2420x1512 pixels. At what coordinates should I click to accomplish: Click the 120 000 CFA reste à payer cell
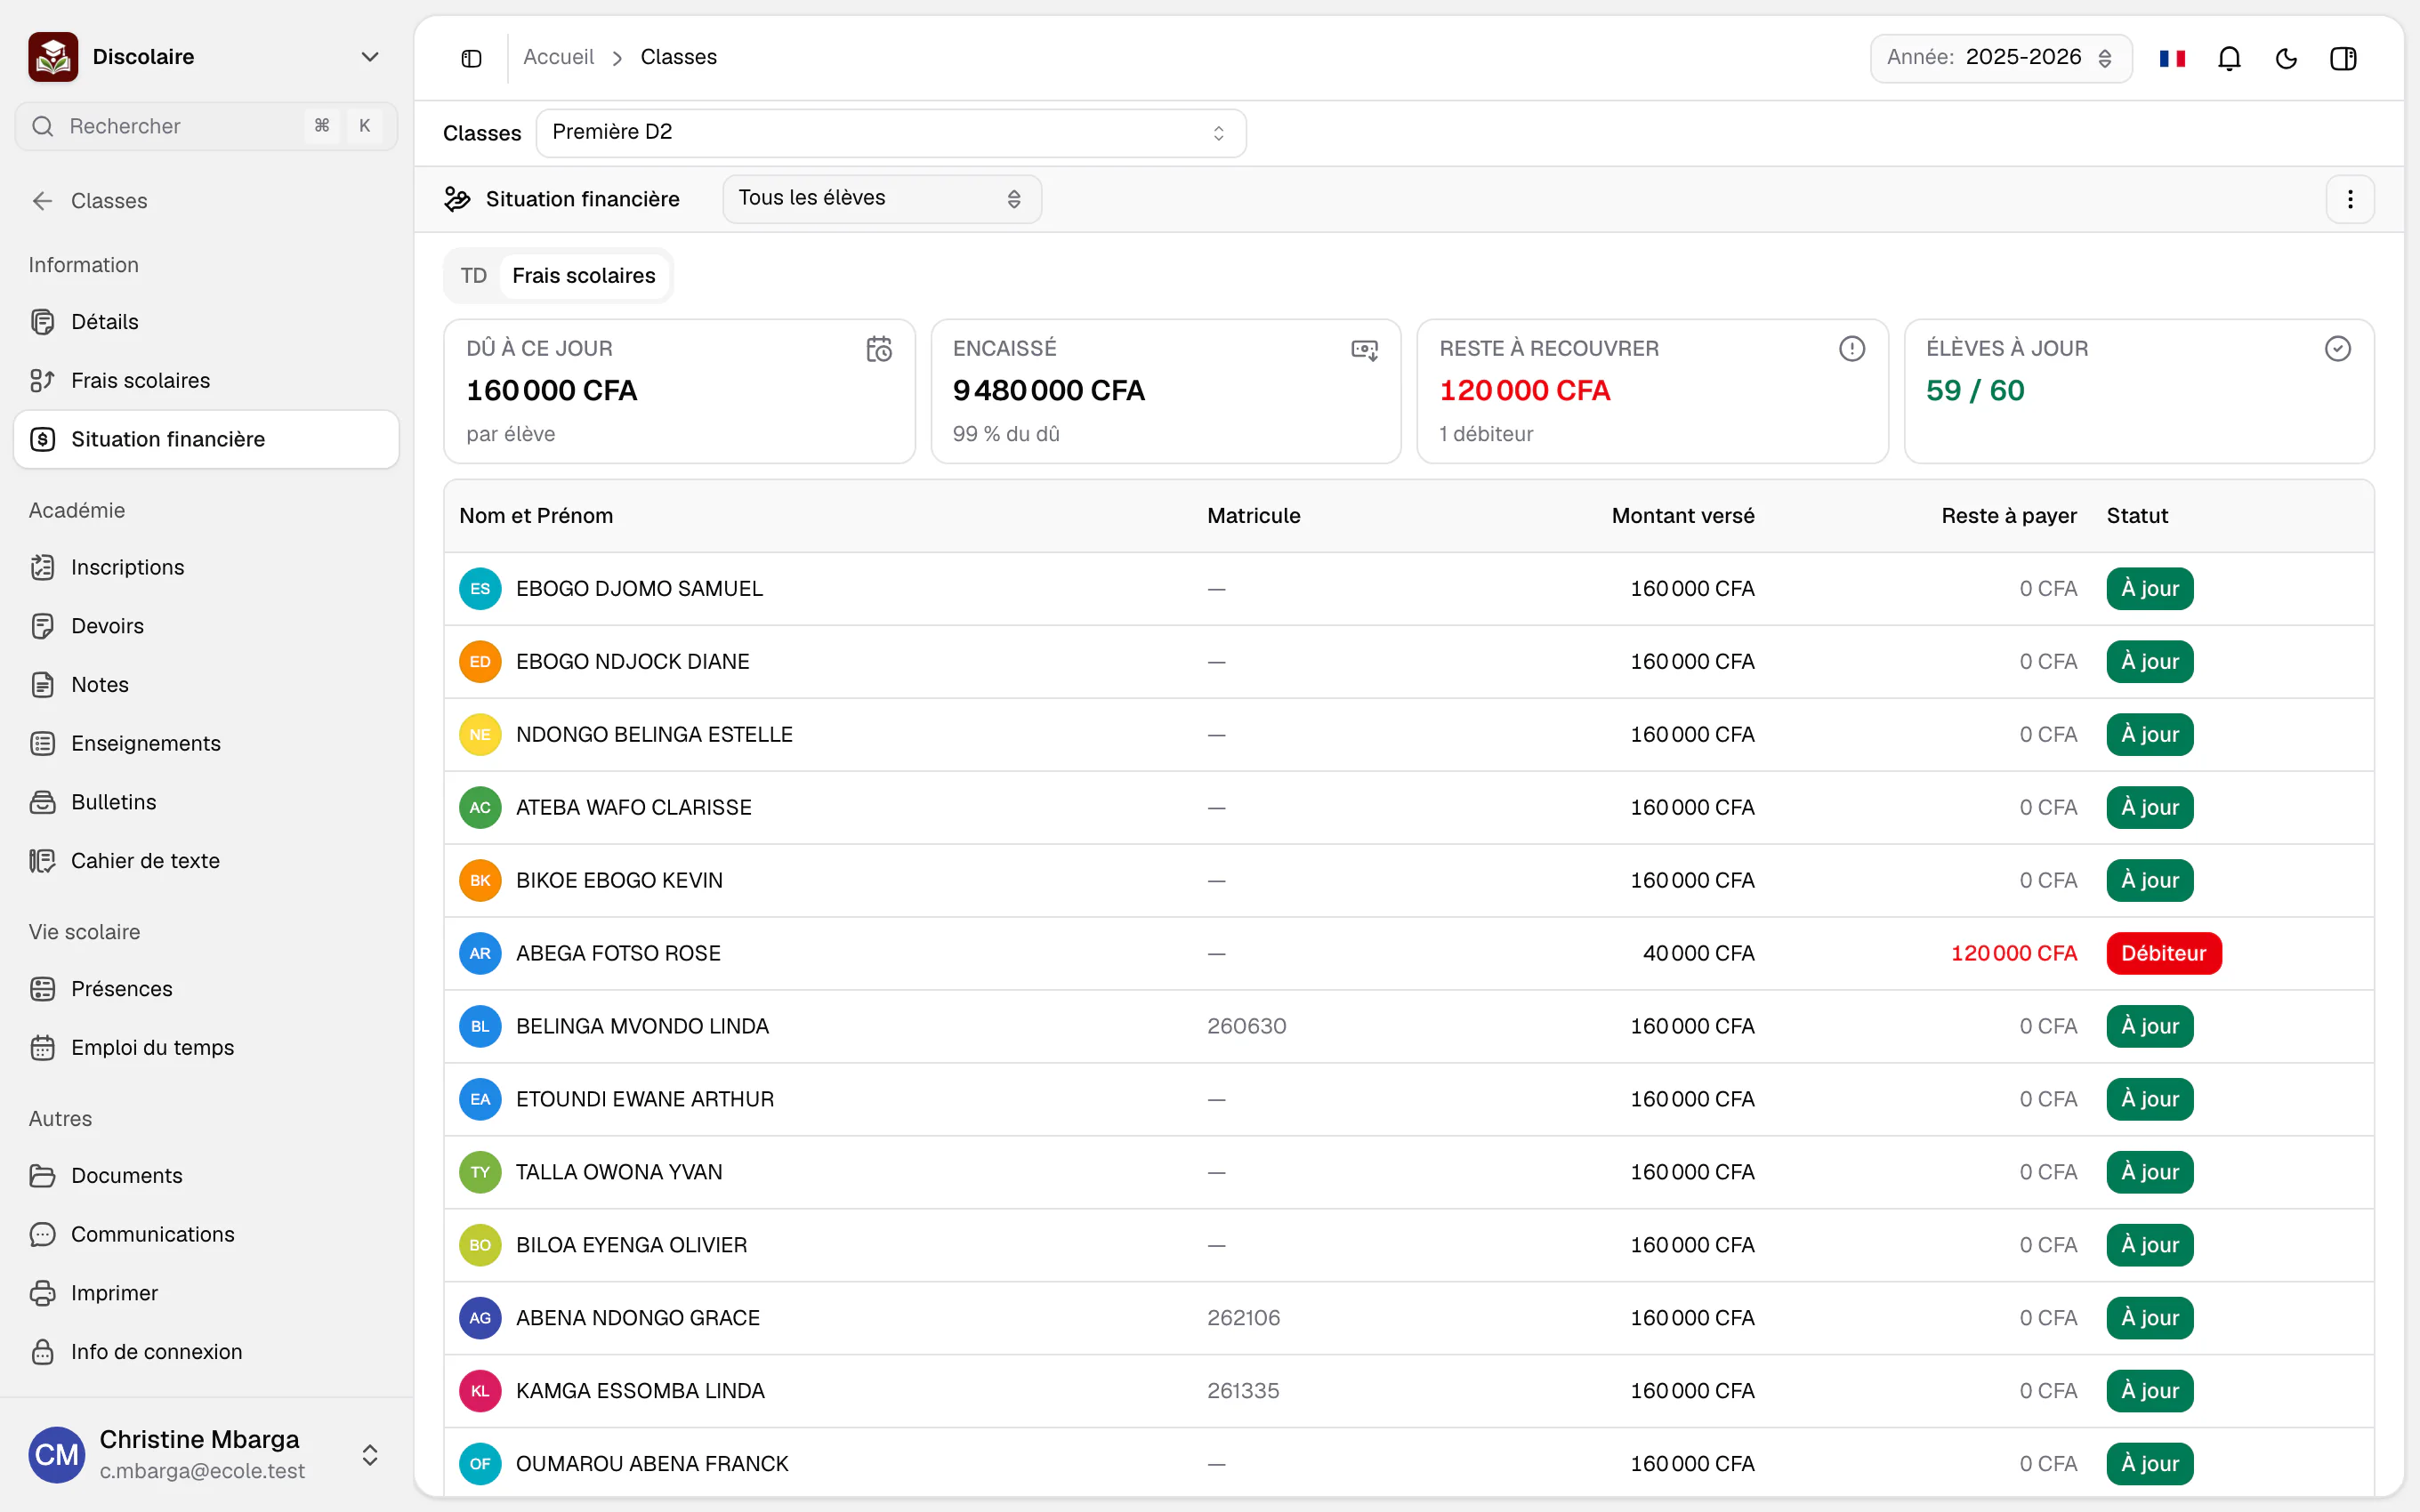click(2014, 954)
